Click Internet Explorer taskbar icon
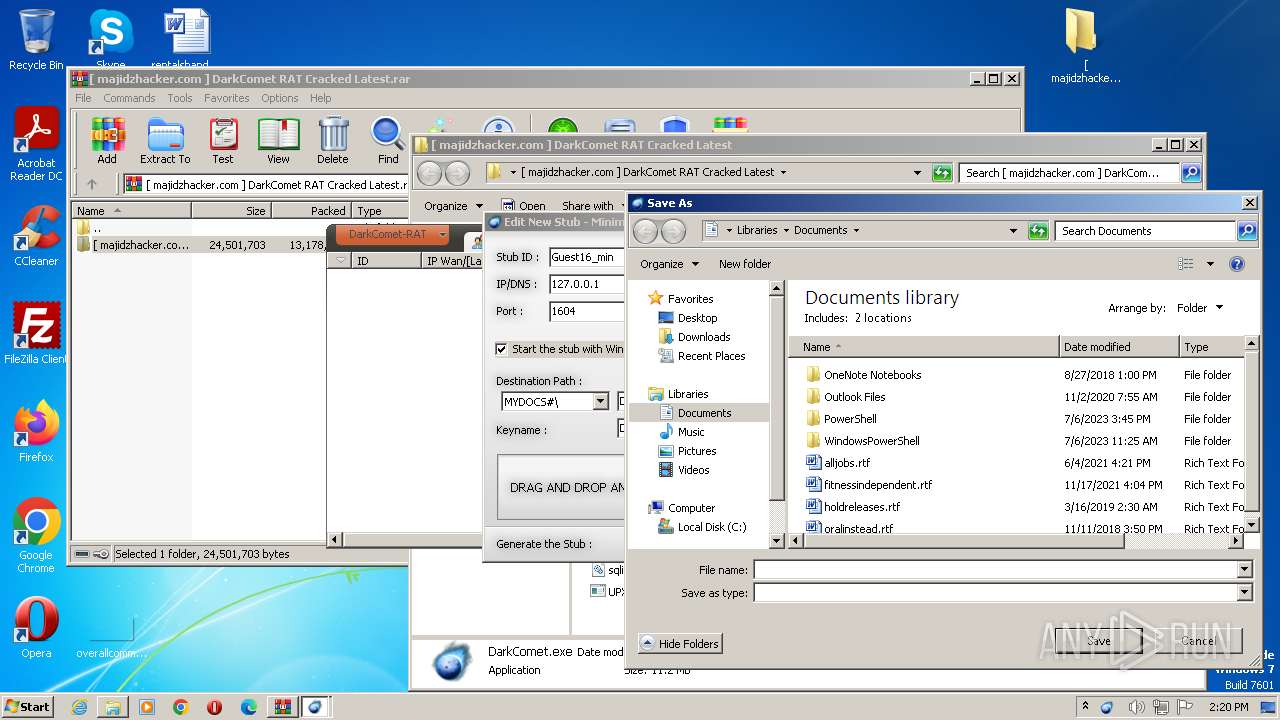 (x=79, y=707)
